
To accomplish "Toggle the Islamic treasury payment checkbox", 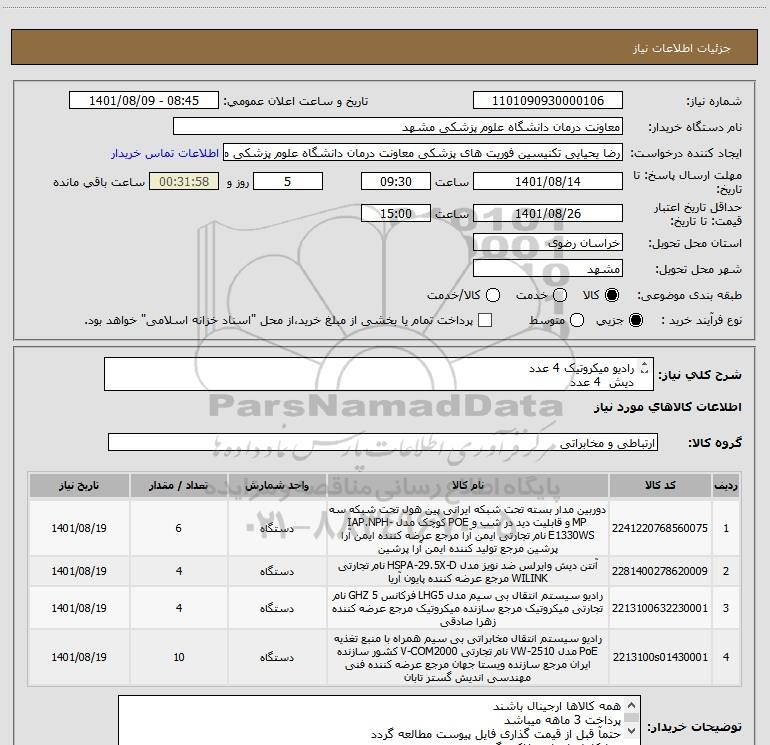I will tap(485, 320).
